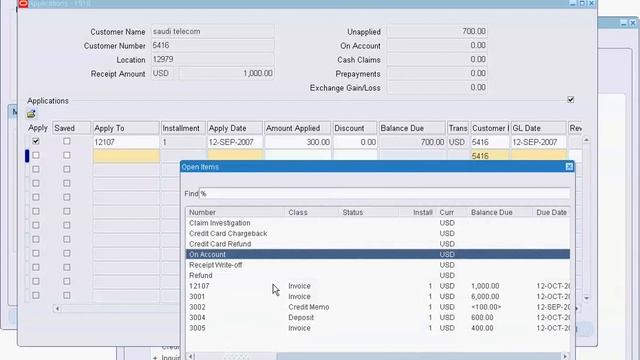Select invoice 3001 in Open Items
The width and height of the screenshot is (640, 360).
click(x=378, y=297)
